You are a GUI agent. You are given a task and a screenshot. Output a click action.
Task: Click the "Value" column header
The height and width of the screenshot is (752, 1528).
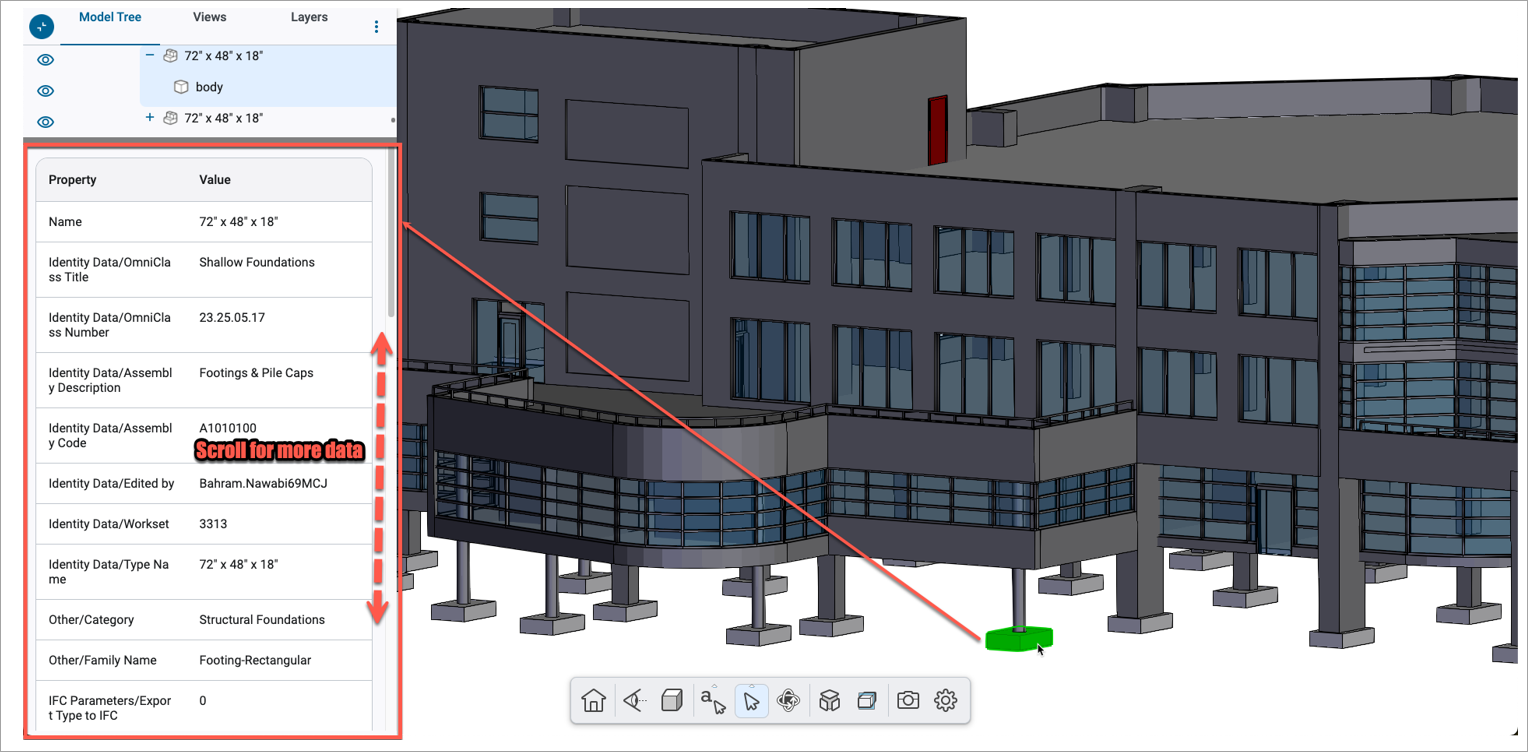[215, 180]
